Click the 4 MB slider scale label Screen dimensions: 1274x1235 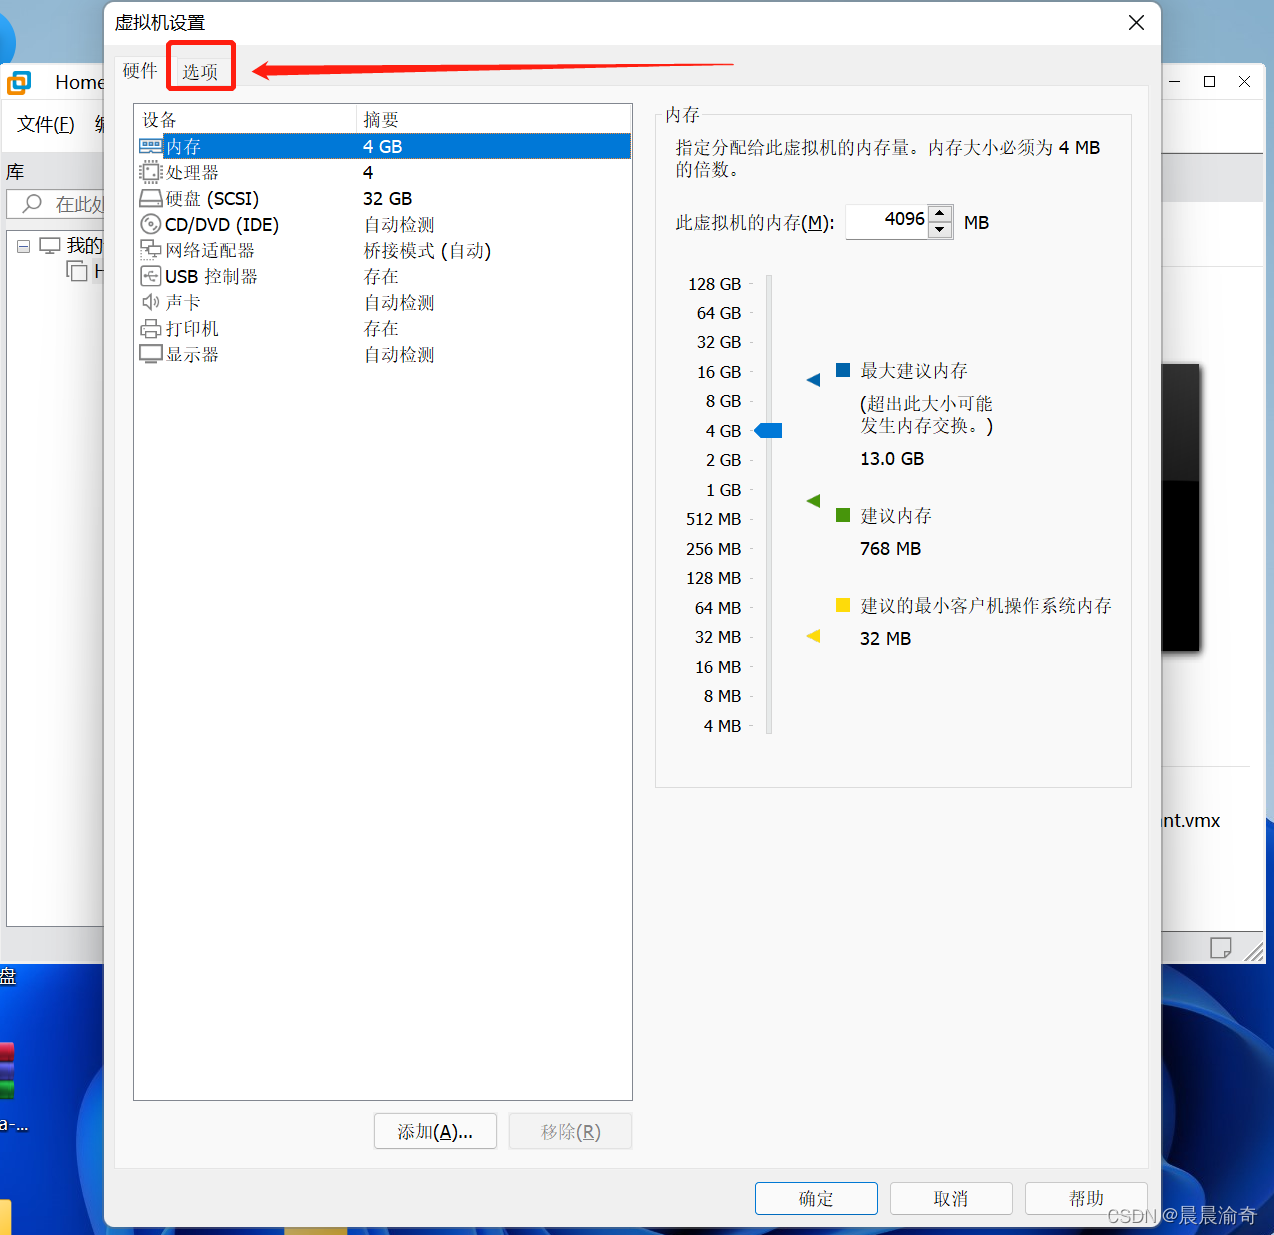pyautogui.click(x=722, y=726)
